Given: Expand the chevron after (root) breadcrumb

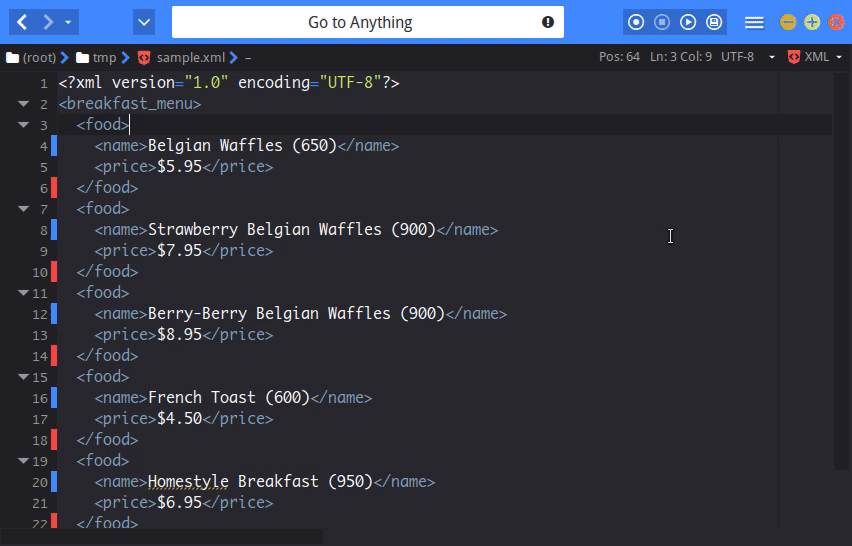Looking at the screenshot, I should [x=65, y=58].
